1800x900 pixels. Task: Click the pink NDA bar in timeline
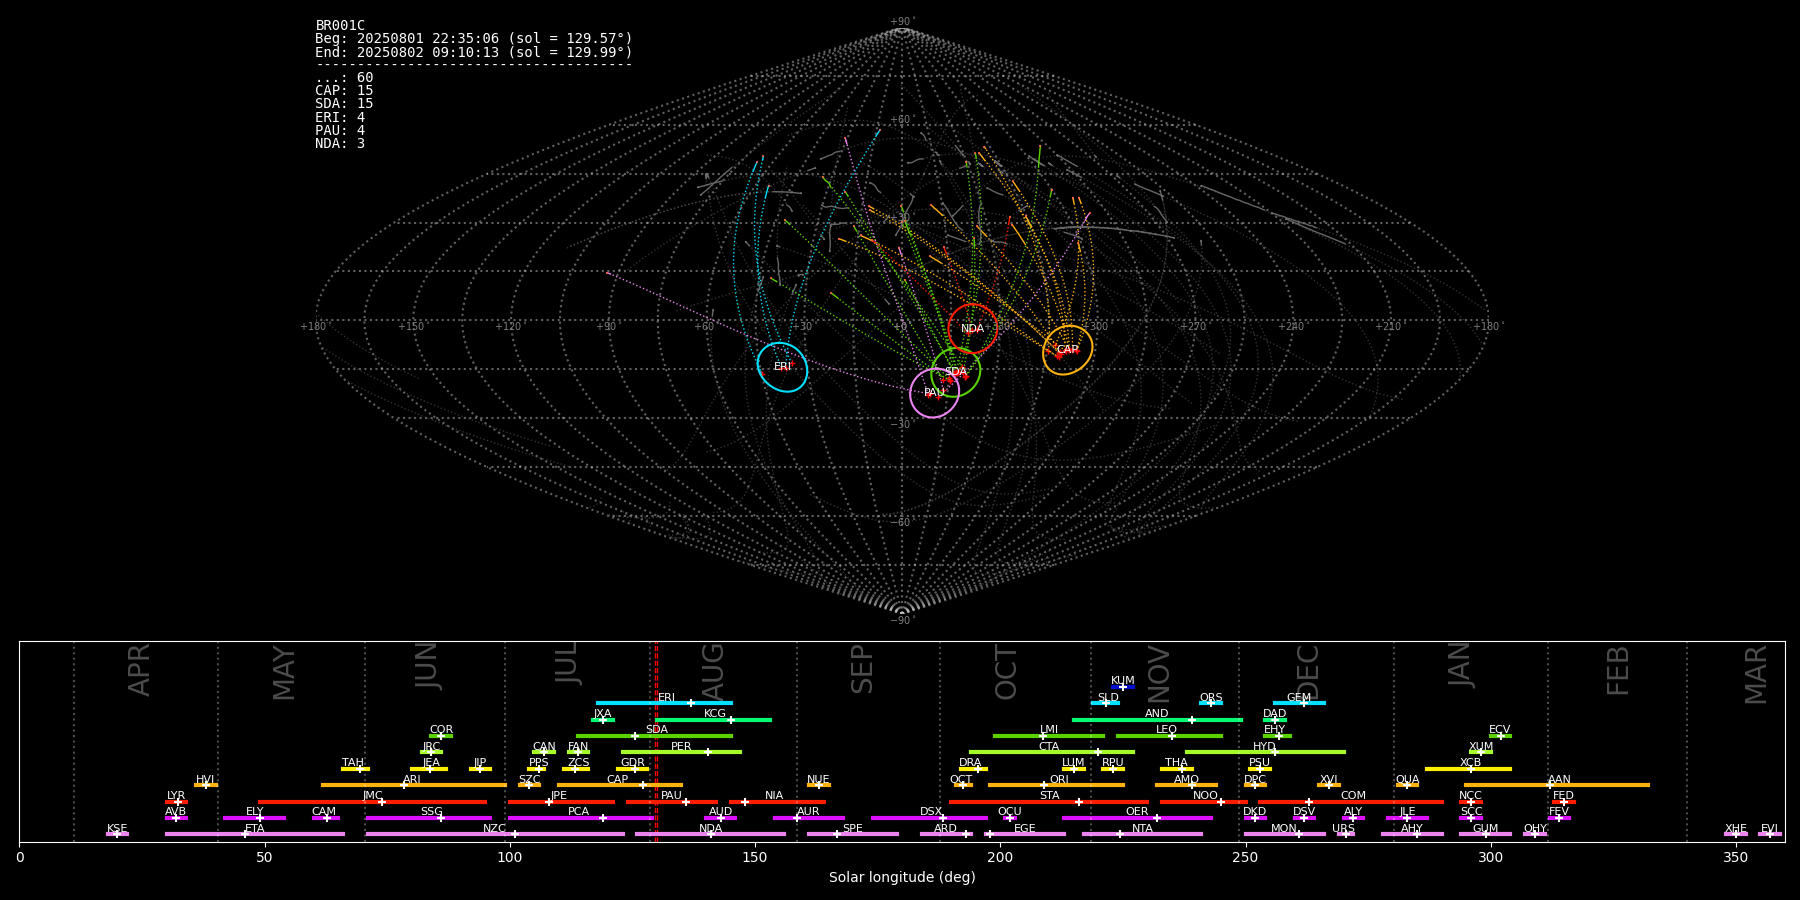710,834
